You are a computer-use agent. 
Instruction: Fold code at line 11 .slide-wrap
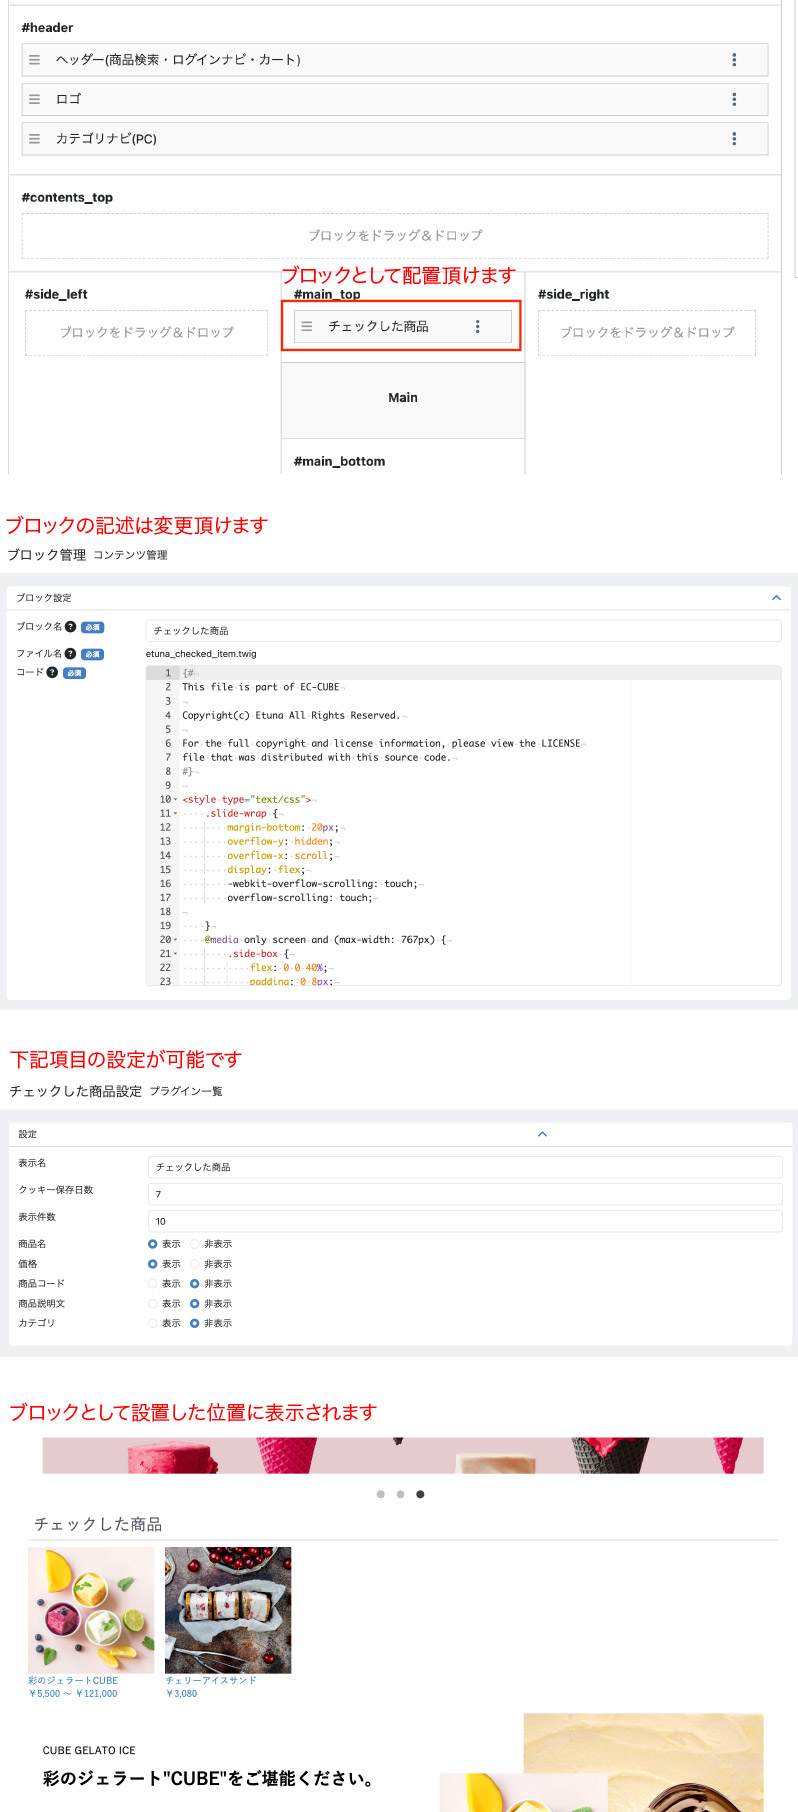pyautogui.click(x=175, y=814)
